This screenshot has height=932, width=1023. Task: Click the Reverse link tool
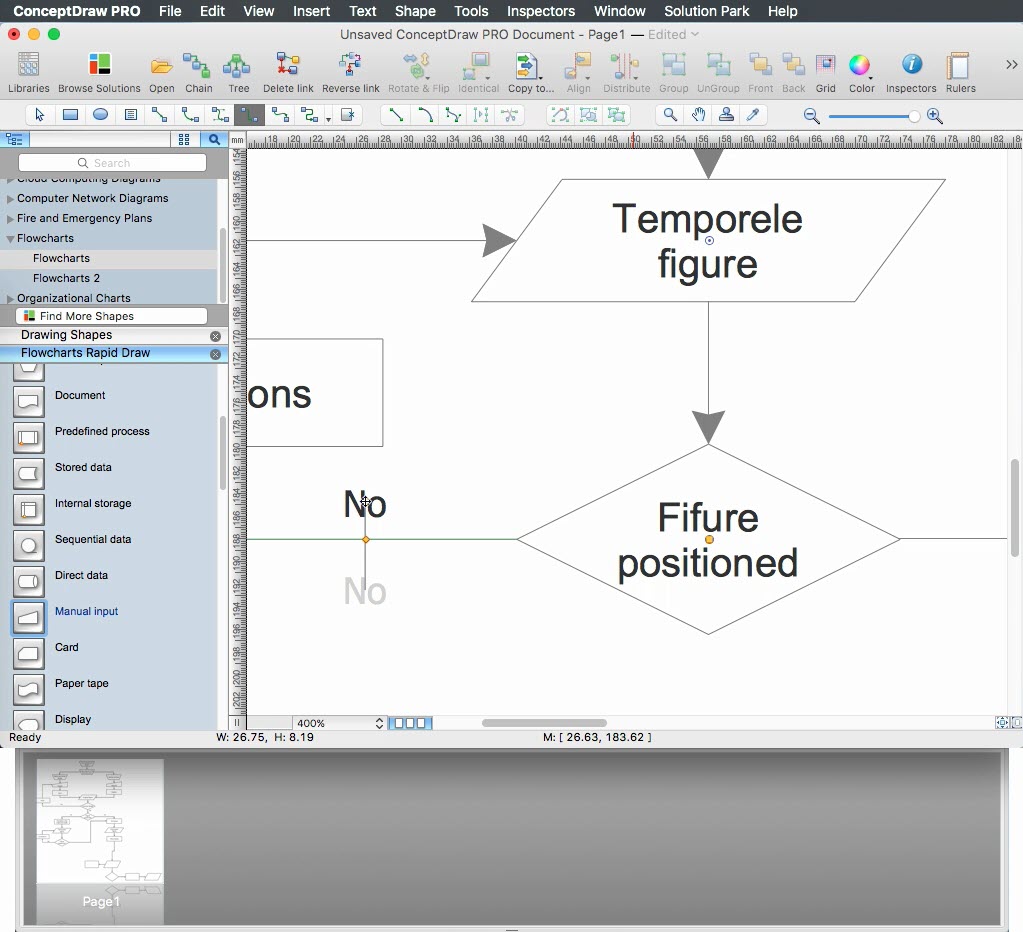(350, 65)
